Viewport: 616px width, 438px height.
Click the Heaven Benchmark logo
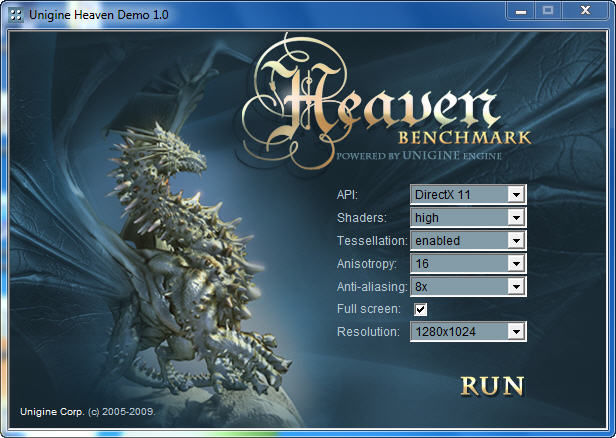387,102
